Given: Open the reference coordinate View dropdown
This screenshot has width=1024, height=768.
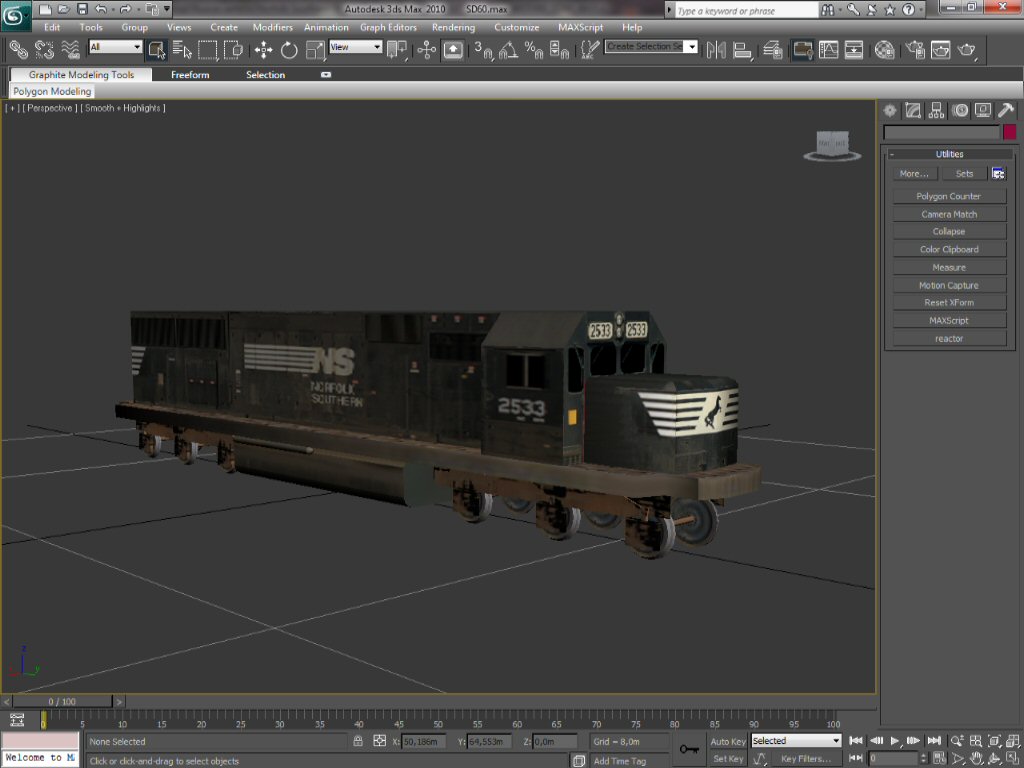Looking at the screenshot, I should (x=355, y=47).
